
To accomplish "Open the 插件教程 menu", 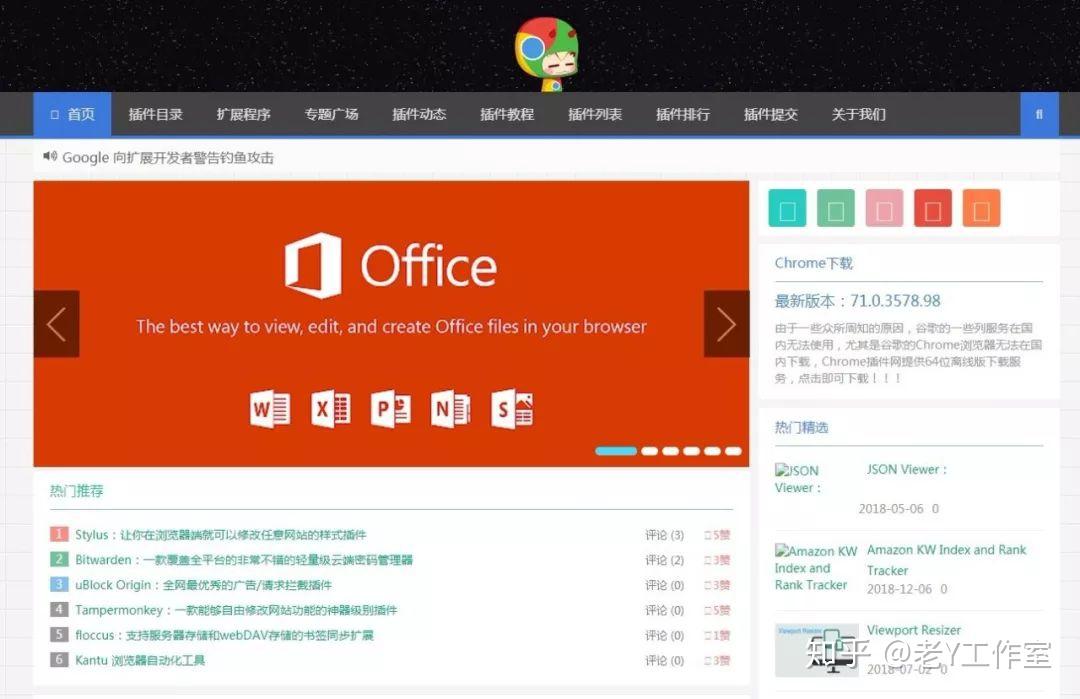I will [x=507, y=114].
